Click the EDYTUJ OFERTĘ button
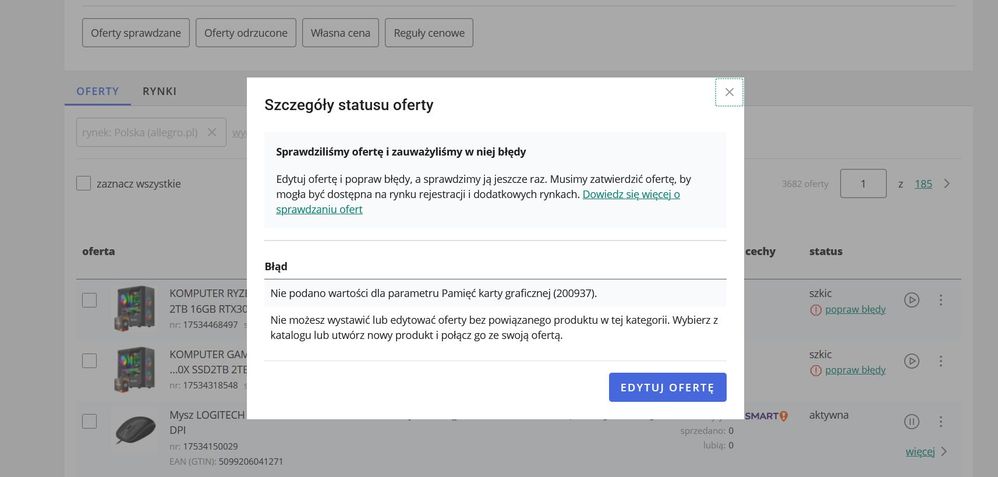 [x=667, y=387]
